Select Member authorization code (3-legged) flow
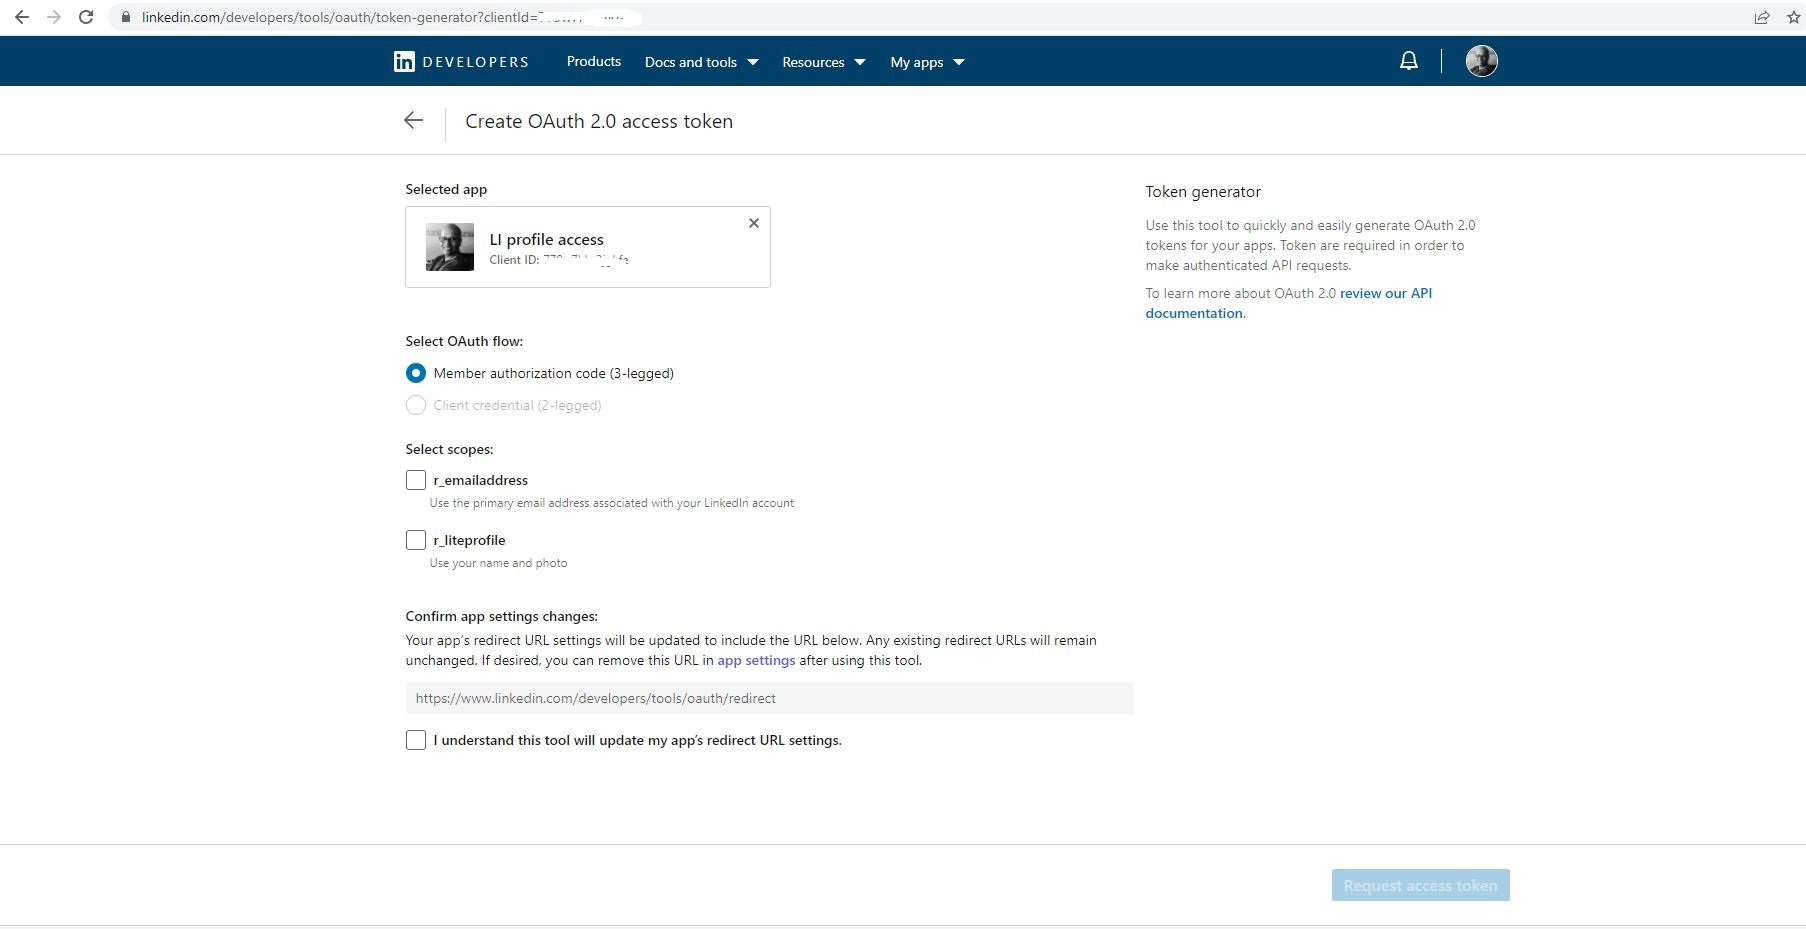The image size is (1806, 929). (416, 373)
